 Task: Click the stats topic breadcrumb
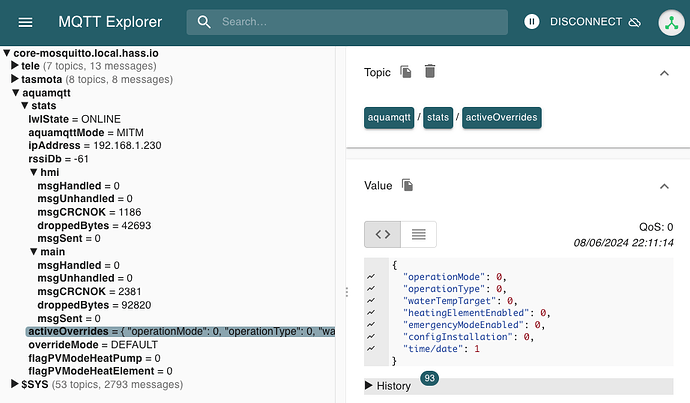tap(438, 117)
